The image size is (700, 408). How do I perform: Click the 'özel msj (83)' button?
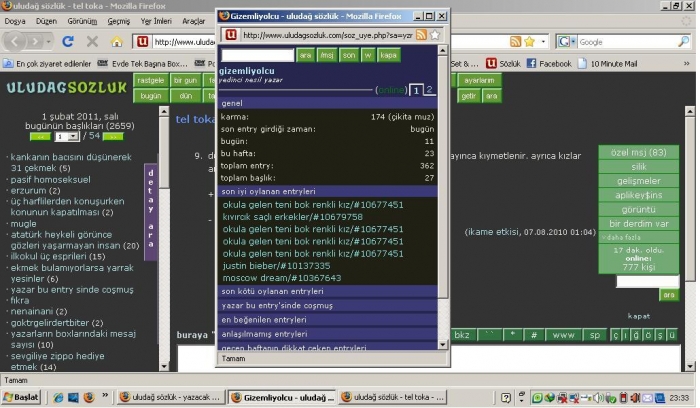click(638, 152)
